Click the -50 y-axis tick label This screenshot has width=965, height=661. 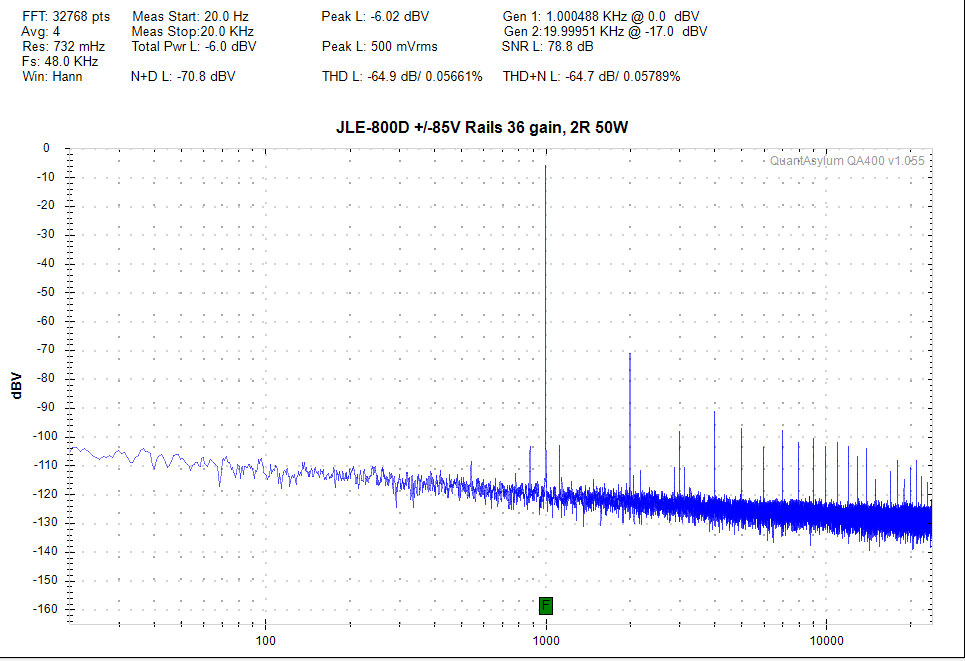44,292
